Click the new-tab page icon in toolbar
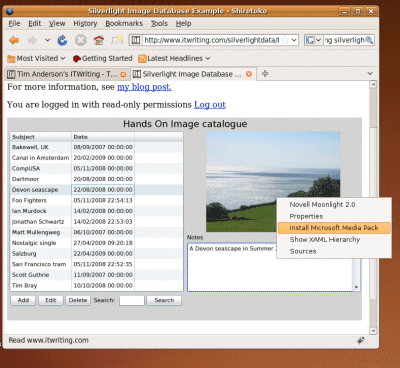Screen dimensions: 400x368 [117, 40]
